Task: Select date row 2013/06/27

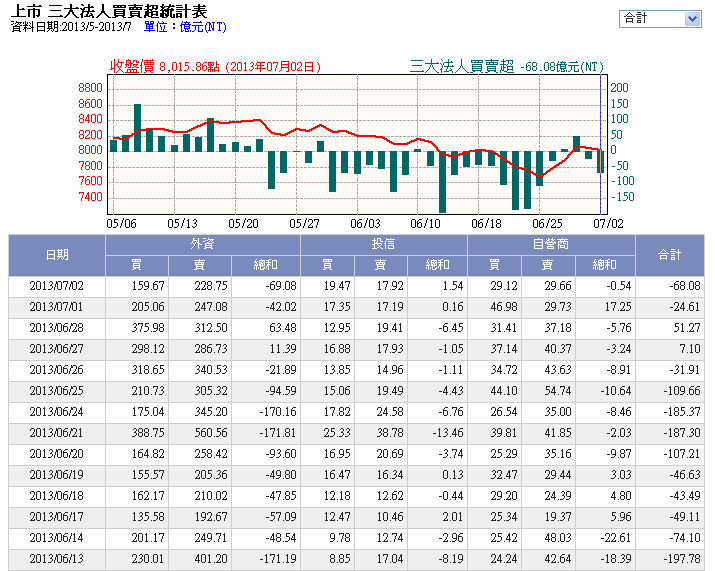Action: (x=356, y=349)
